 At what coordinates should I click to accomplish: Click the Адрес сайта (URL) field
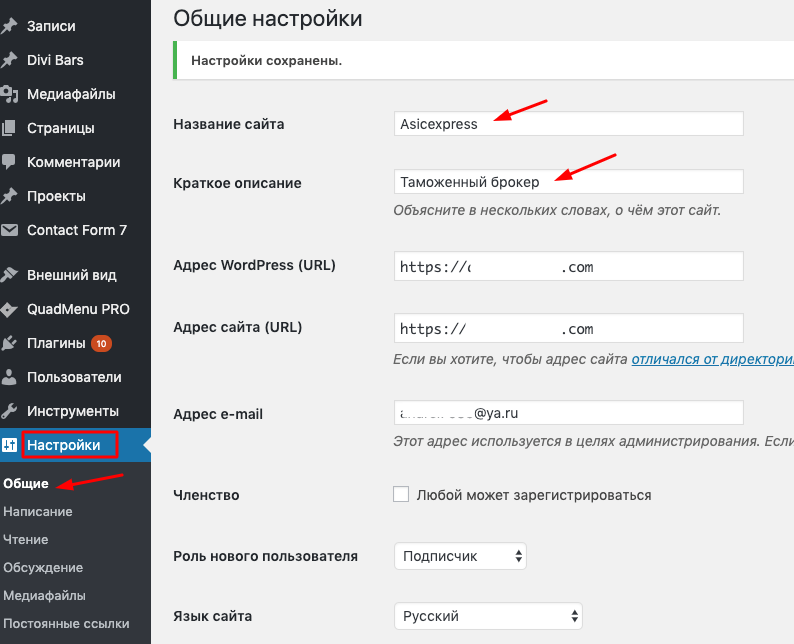569,328
